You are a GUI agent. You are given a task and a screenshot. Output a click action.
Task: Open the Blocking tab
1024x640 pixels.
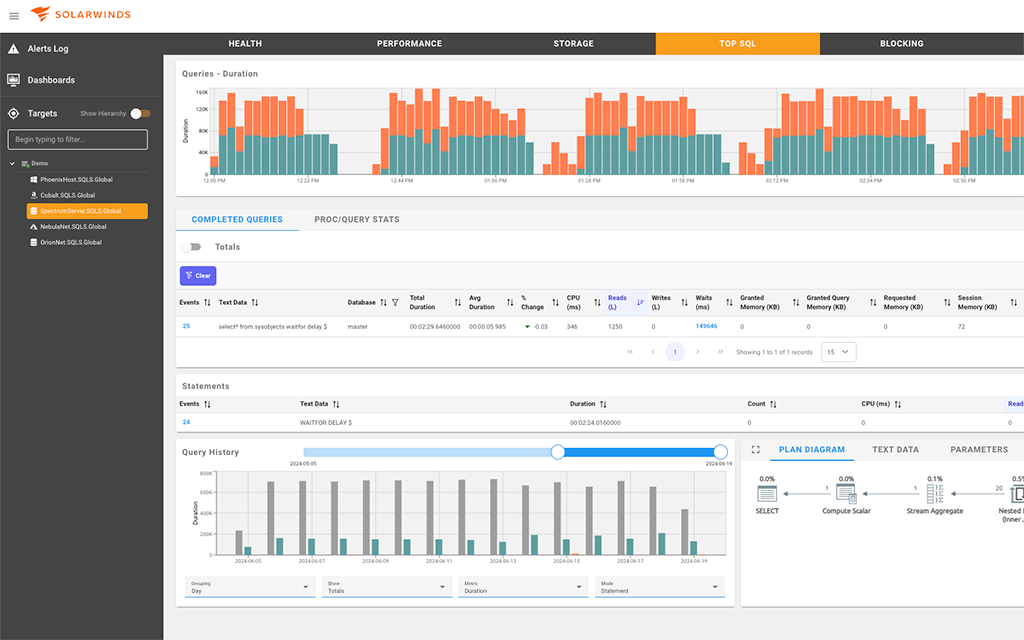pyautogui.click(x=901, y=43)
